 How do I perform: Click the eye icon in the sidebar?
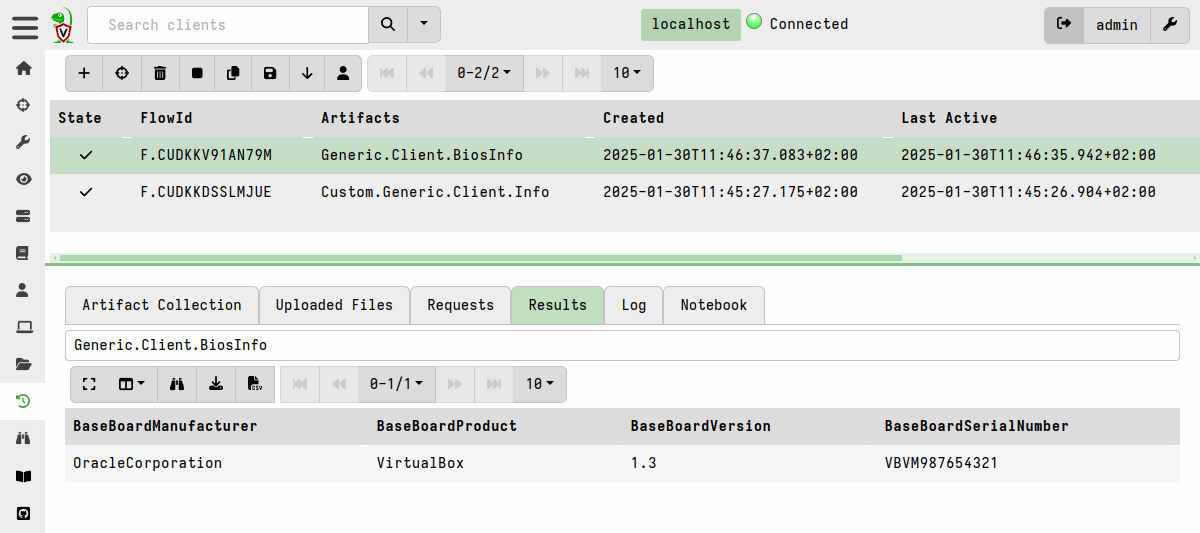coord(23,179)
